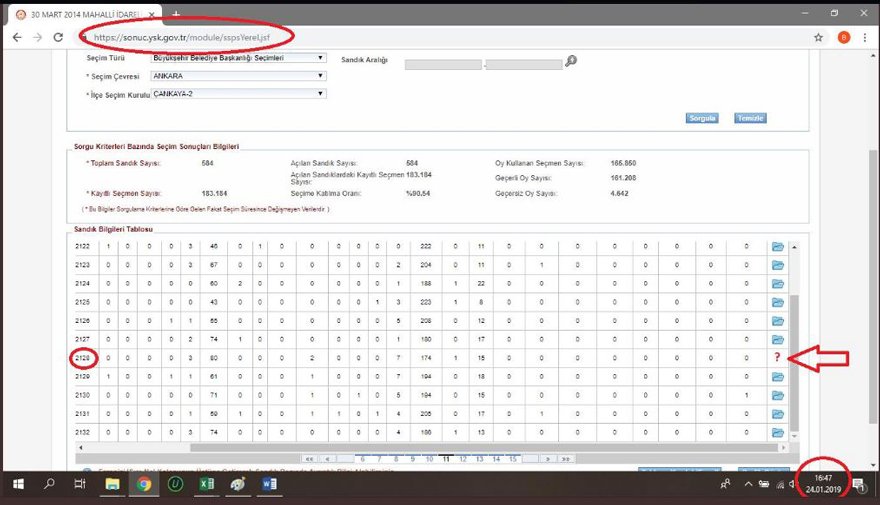Click the magnifier icon beside Sandık Aralığı
The width and height of the screenshot is (880, 505).
point(570,62)
